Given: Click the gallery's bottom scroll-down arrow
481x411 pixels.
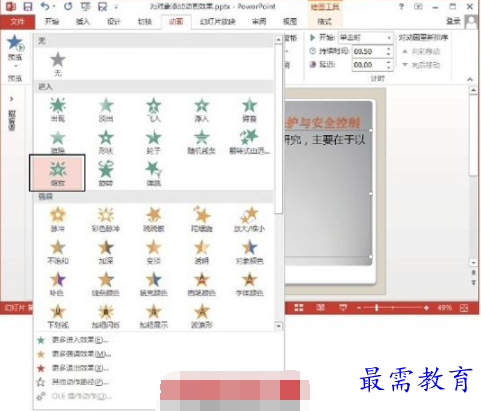Looking at the screenshot, I should 278,326.
